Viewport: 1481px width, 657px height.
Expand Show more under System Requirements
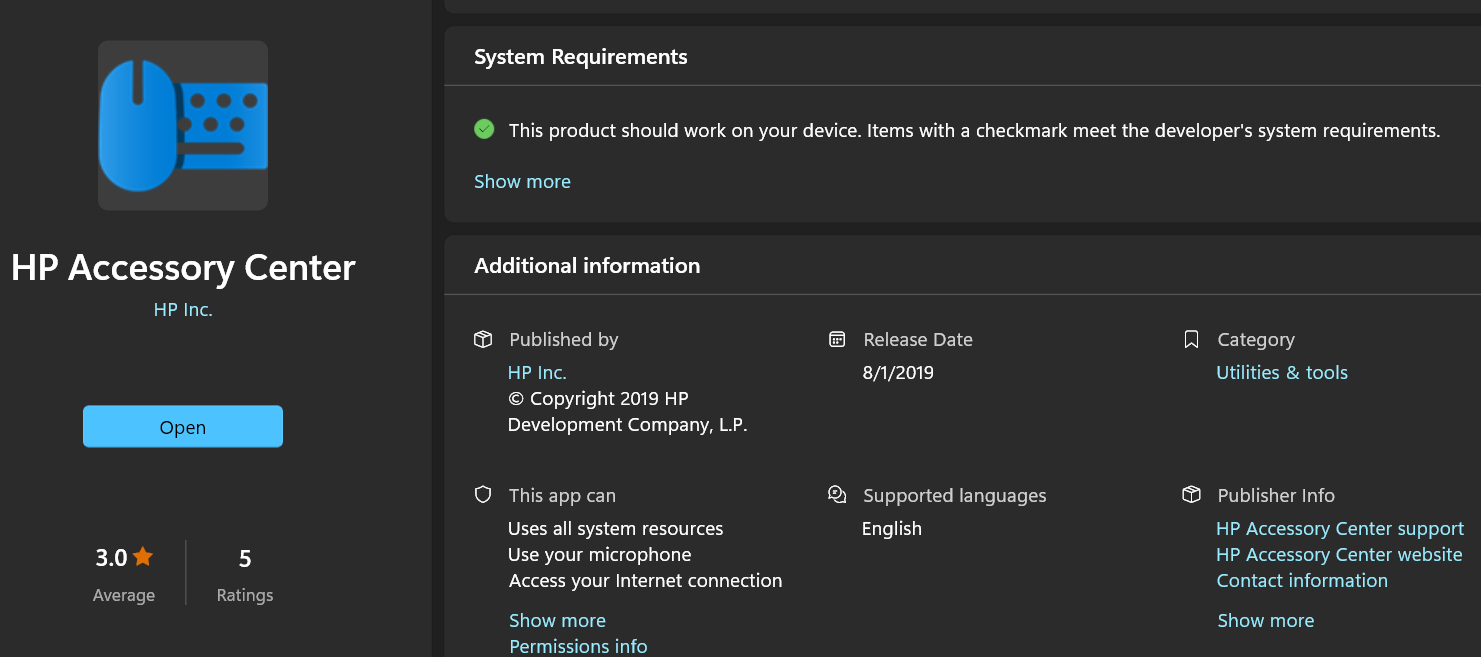522,181
